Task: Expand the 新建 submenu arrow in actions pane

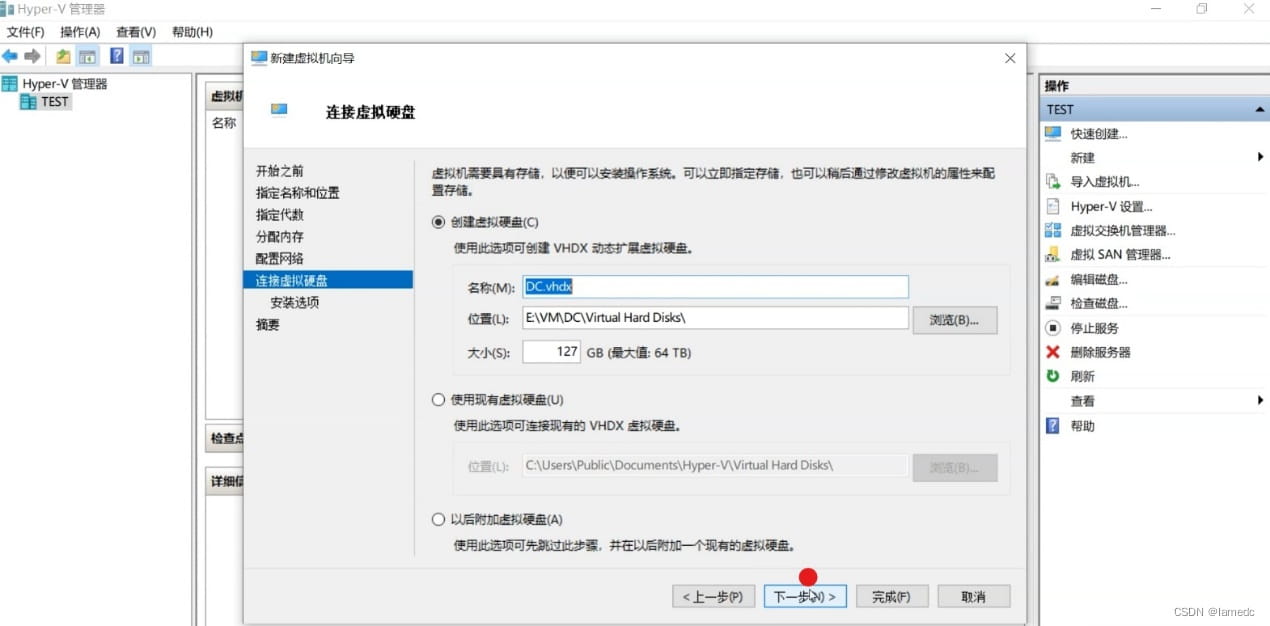Action: point(1260,157)
